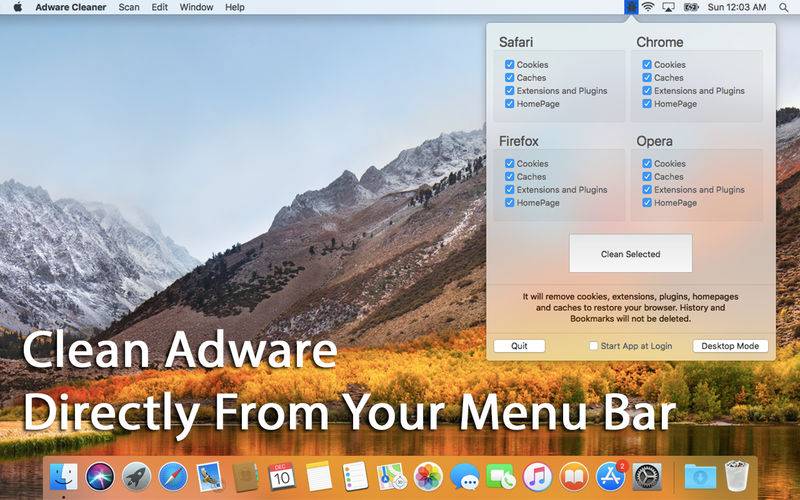The width and height of the screenshot is (800, 500).
Task: Open Spotlight search magnifier
Action: coord(784,7)
